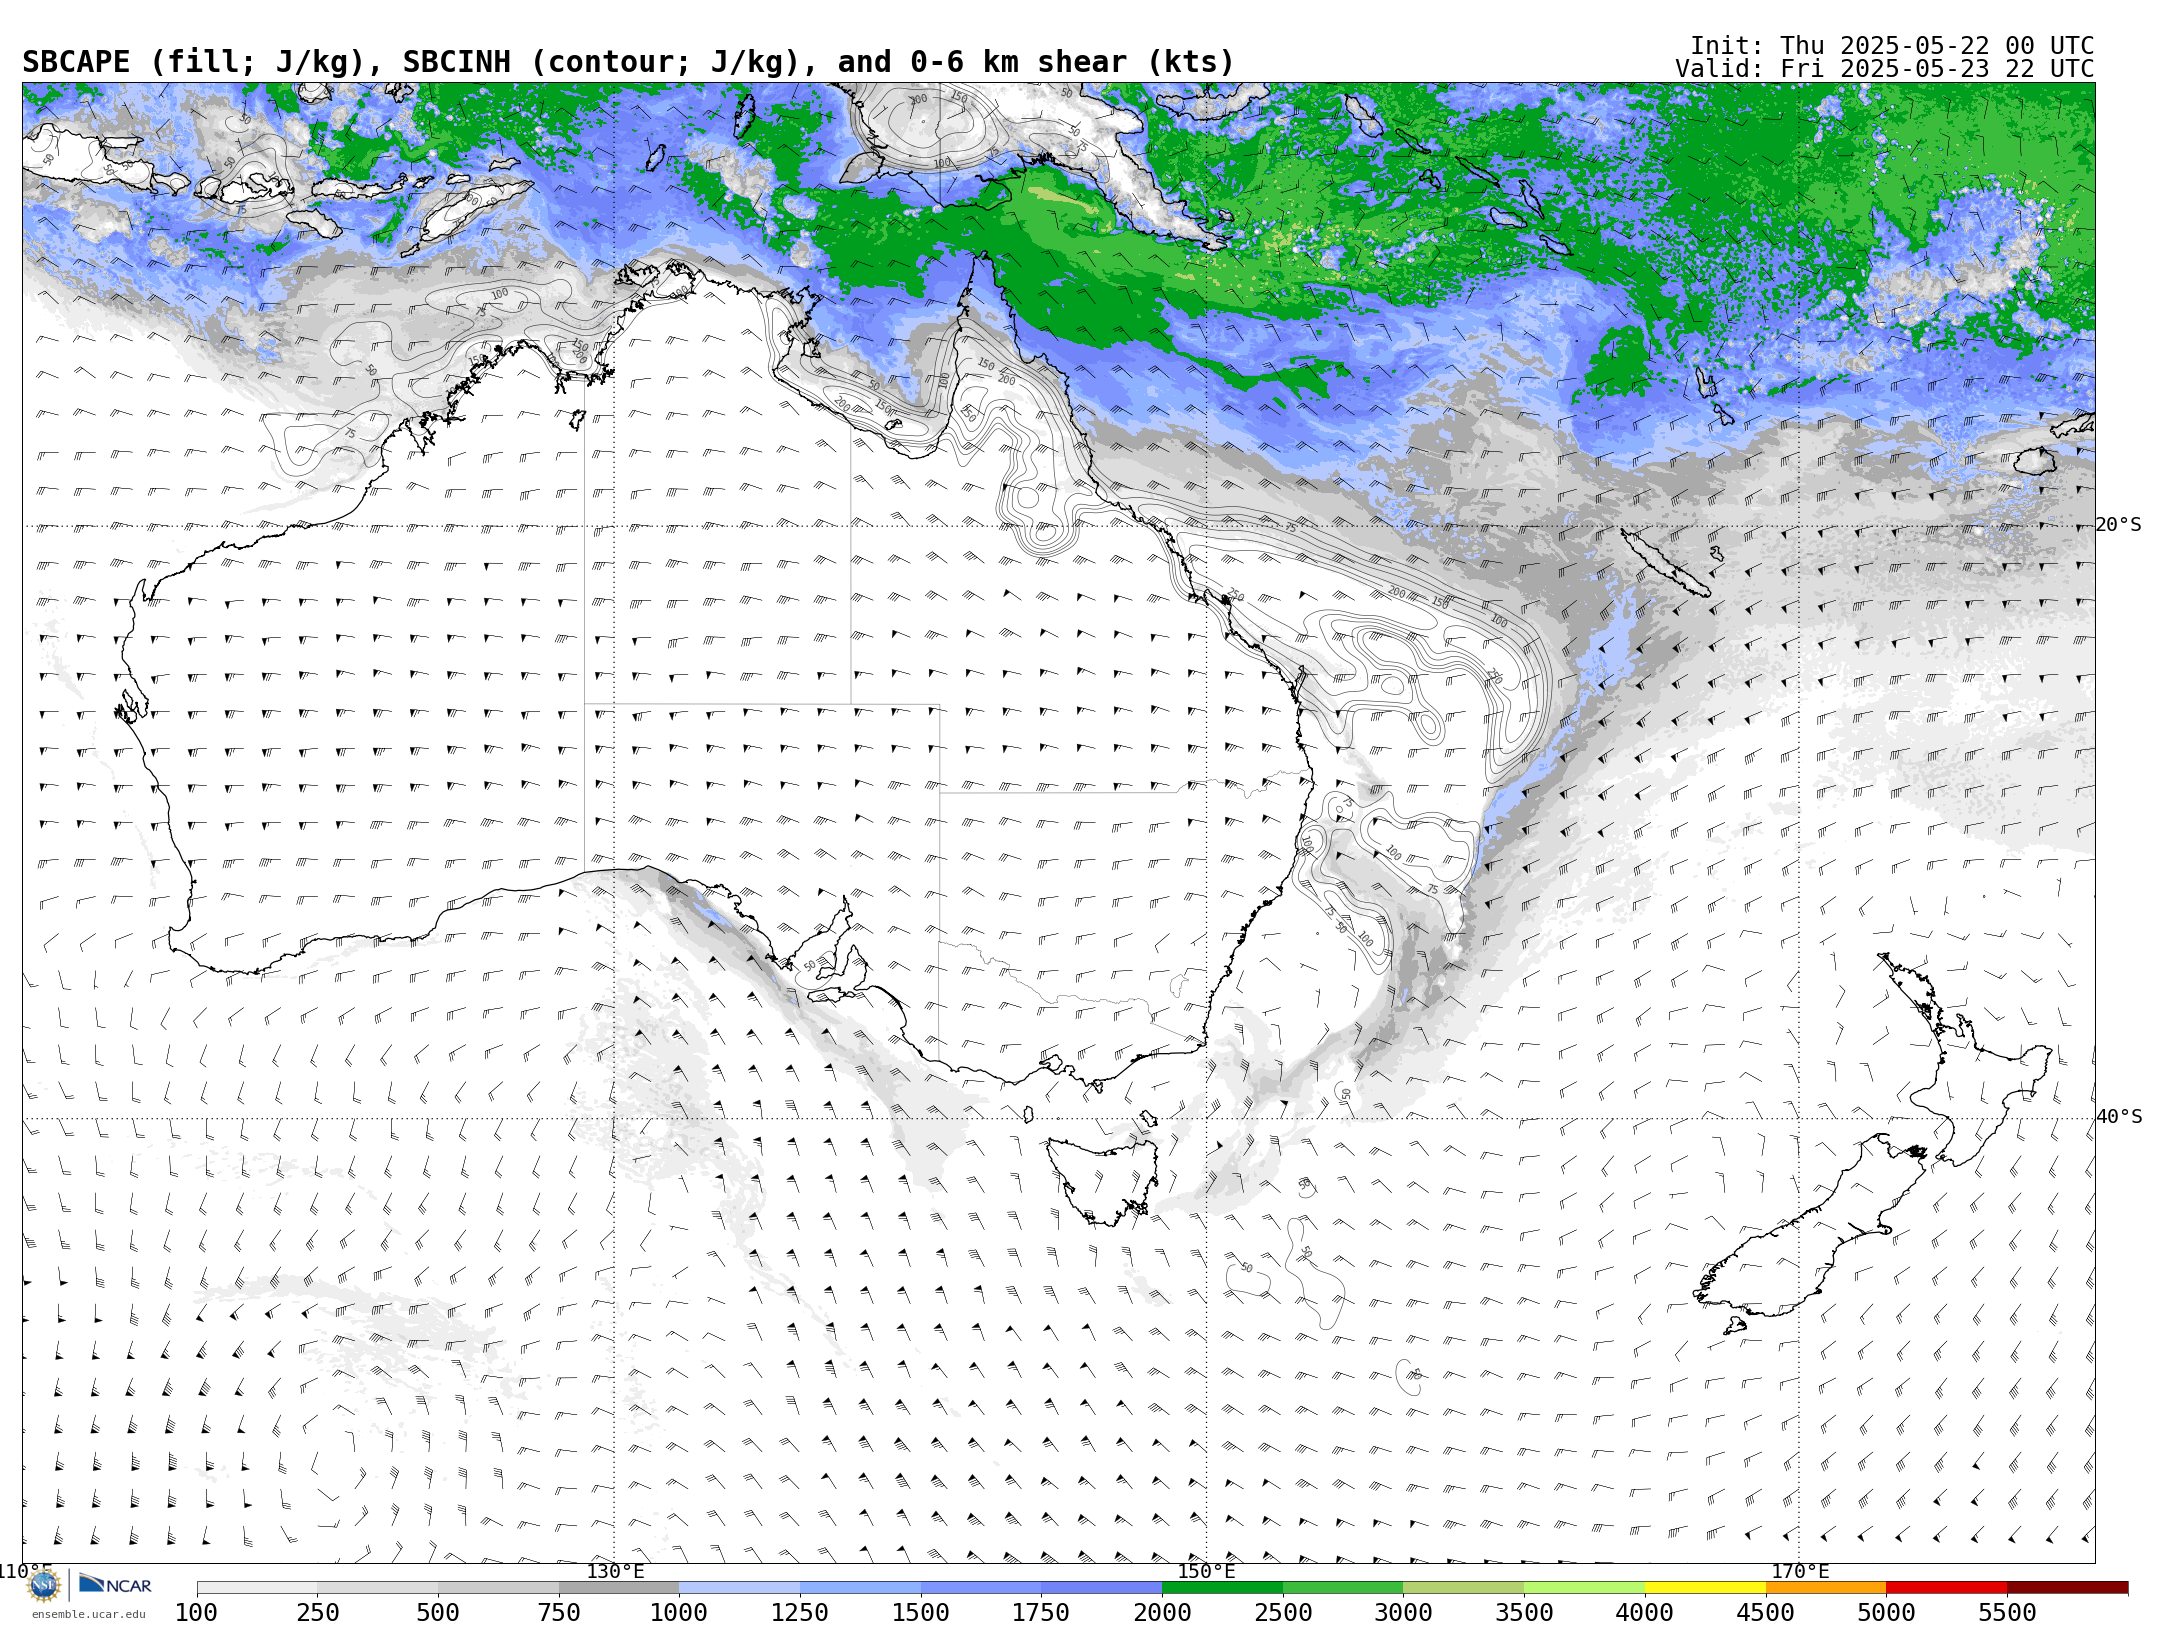Click the NCAR logo

pos(115,1585)
